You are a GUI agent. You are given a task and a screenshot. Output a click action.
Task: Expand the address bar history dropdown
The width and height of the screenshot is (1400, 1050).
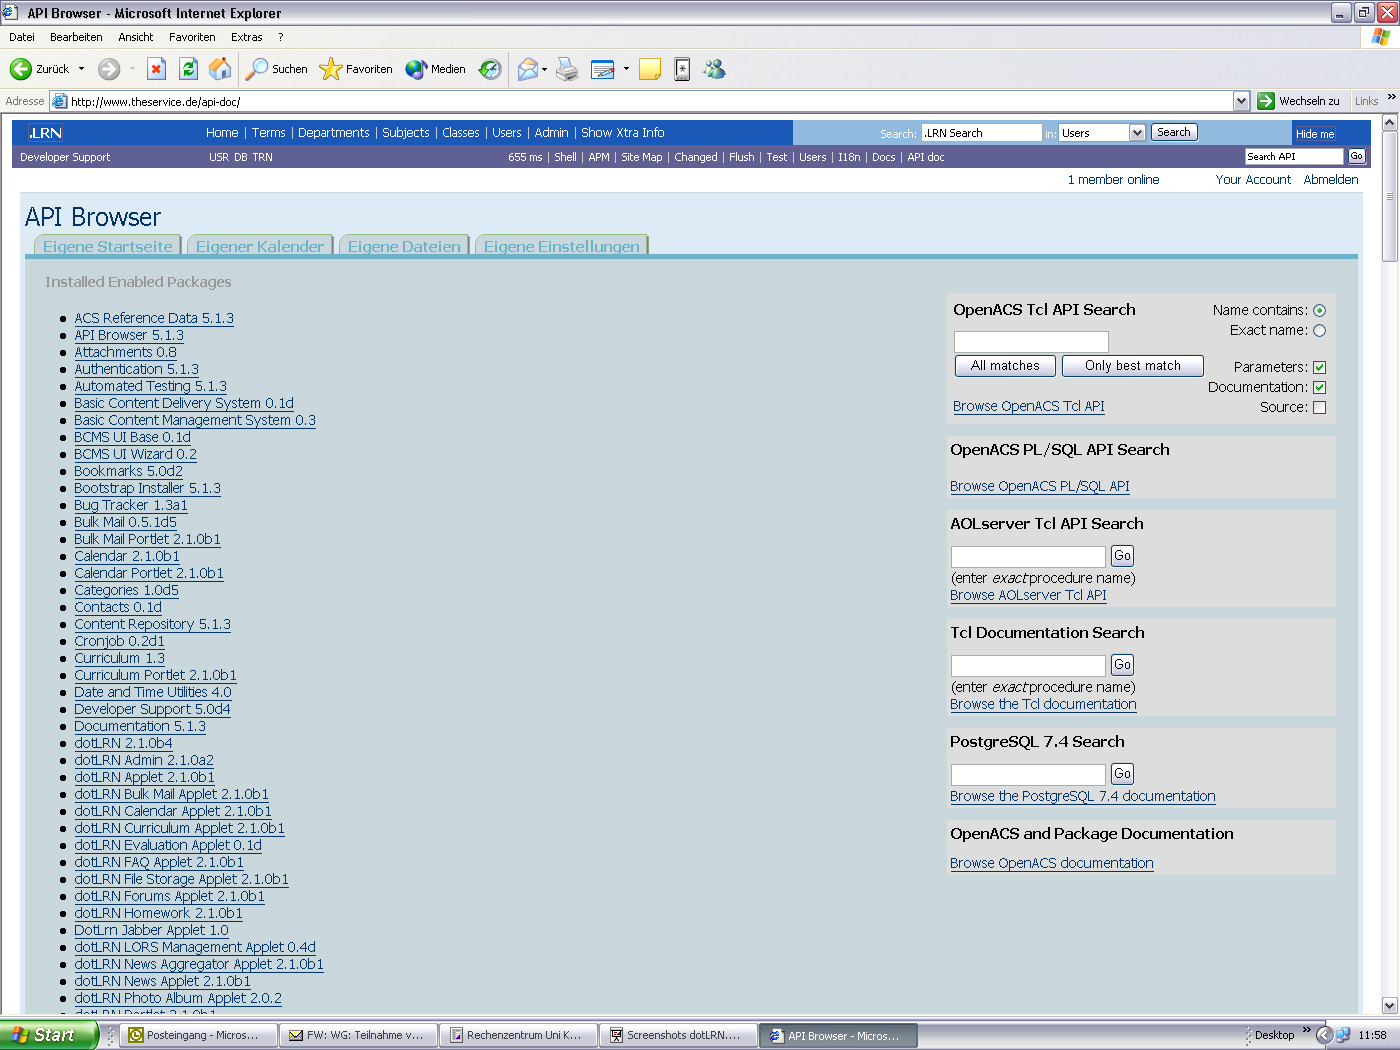click(1241, 100)
